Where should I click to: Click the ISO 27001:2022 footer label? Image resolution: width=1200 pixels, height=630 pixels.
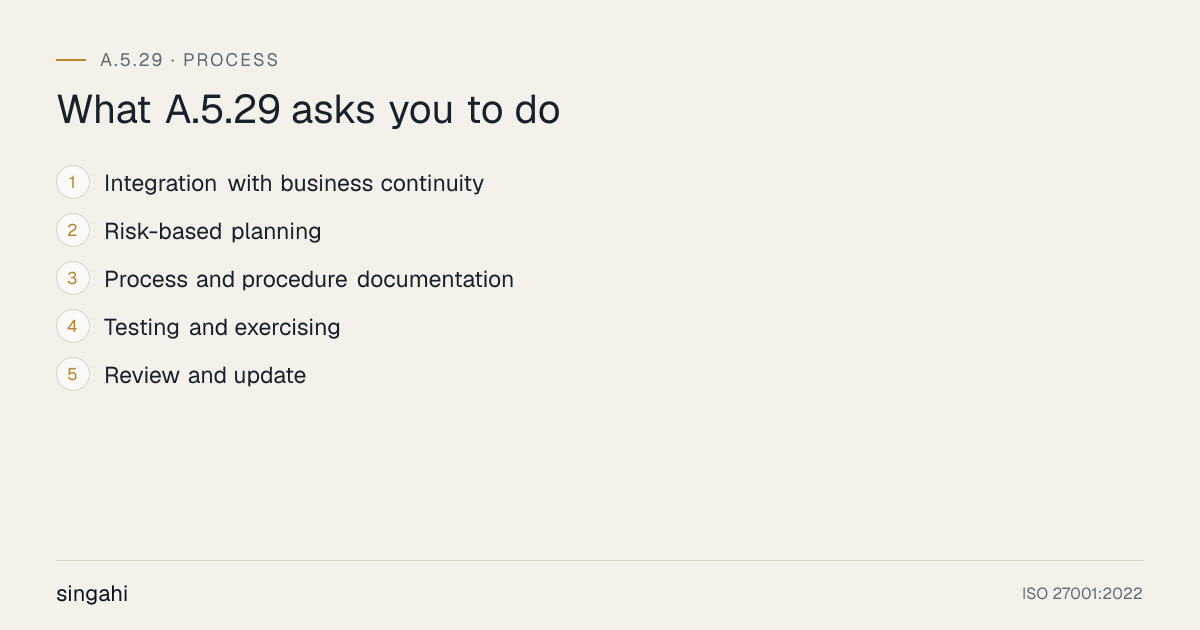point(1082,594)
